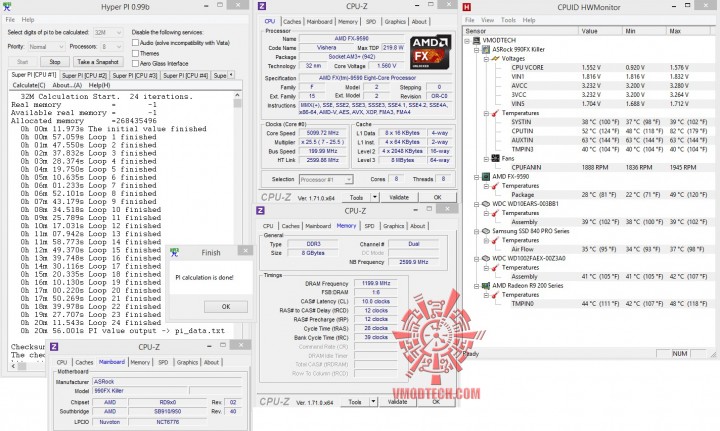The image size is (720, 431).
Task: Click the Fans icon in HWMonitor tree
Action: coord(495,158)
